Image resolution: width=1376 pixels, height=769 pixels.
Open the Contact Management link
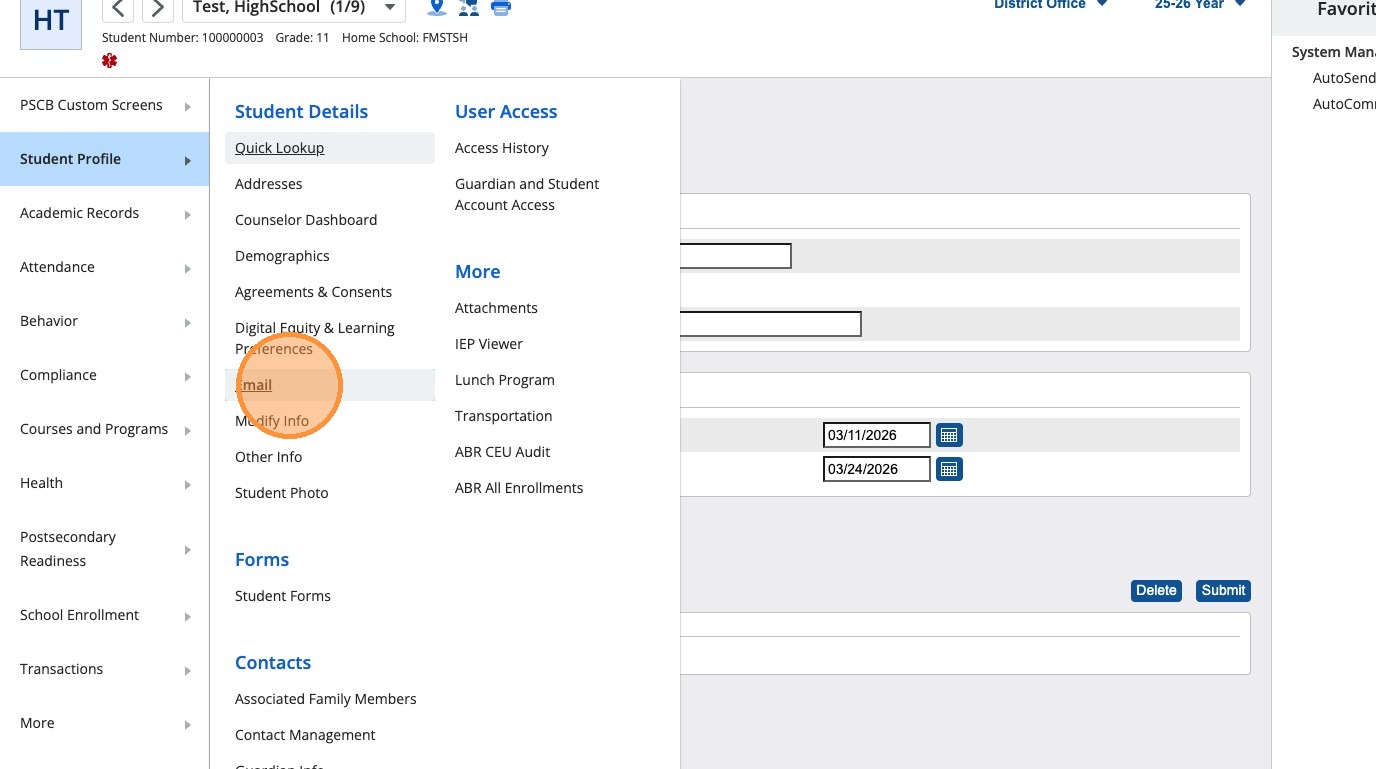pos(305,735)
